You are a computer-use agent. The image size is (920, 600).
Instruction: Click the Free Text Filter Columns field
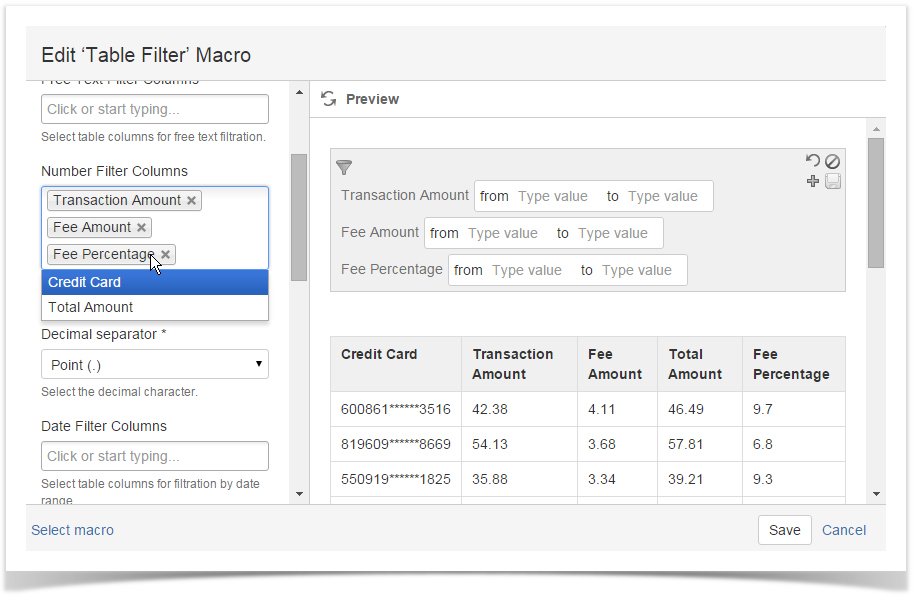pos(154,109)
